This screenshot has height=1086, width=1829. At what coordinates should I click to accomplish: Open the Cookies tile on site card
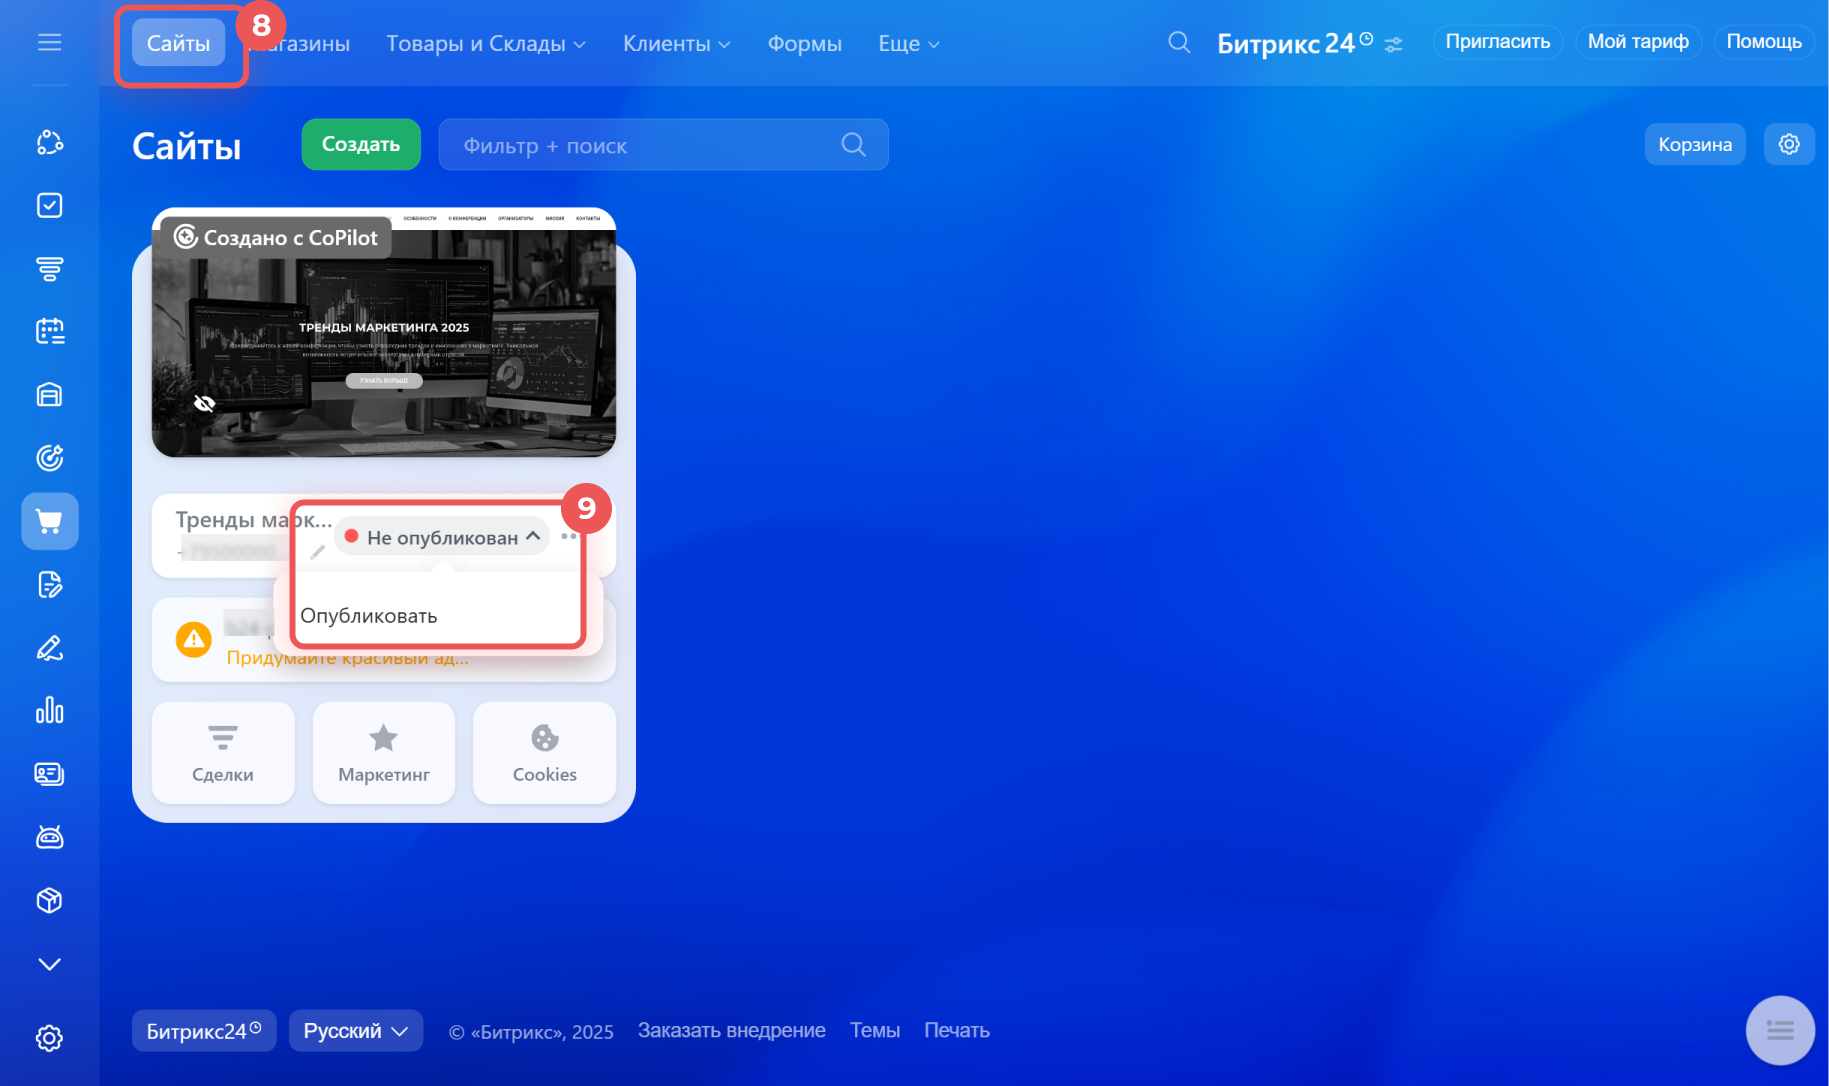pos(544,752)
